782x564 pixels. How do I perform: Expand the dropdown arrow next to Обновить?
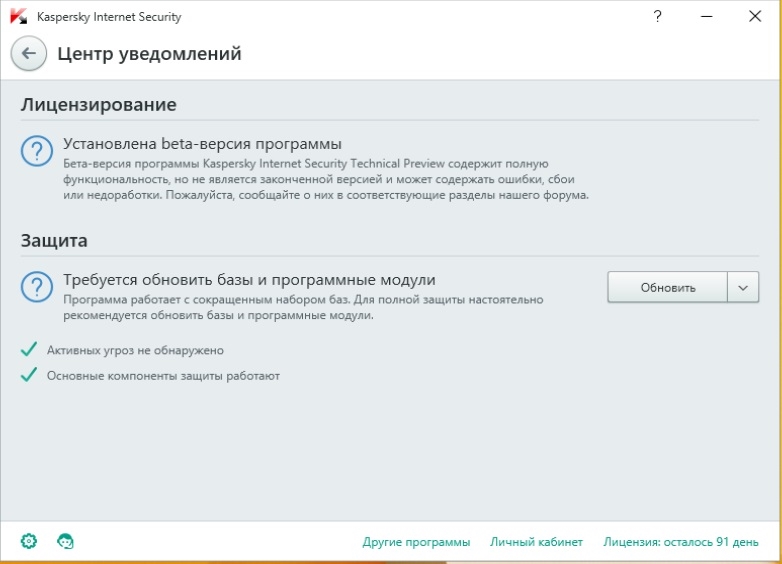coord(743,287)
